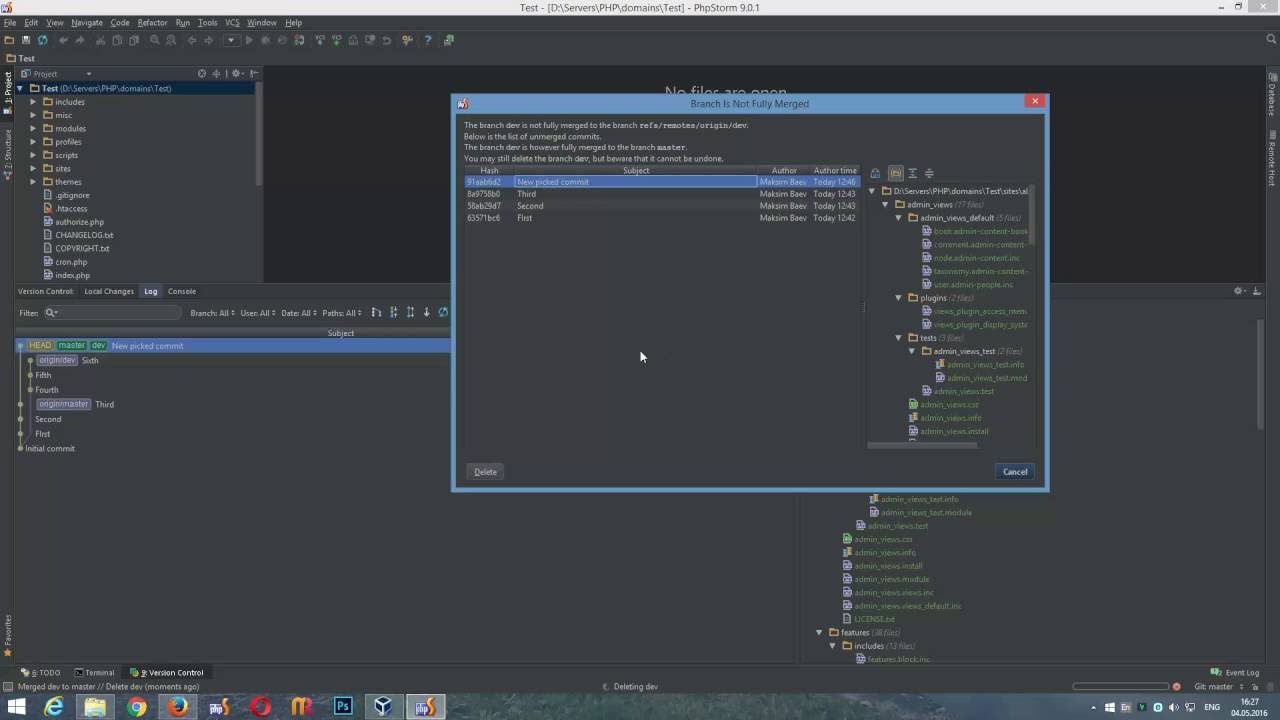The height and width of the screenshot is (720, 1280).
Task: Click the Delete button in the dialog
Action: pos(485,472)
